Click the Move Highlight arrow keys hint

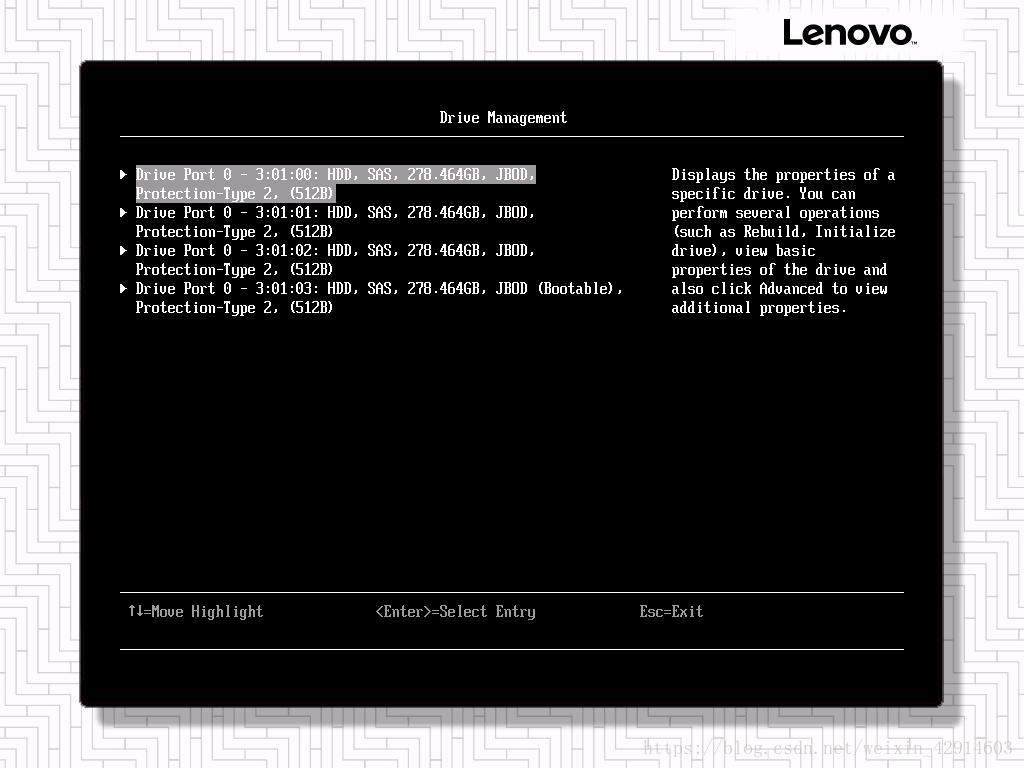click(195, 612)
